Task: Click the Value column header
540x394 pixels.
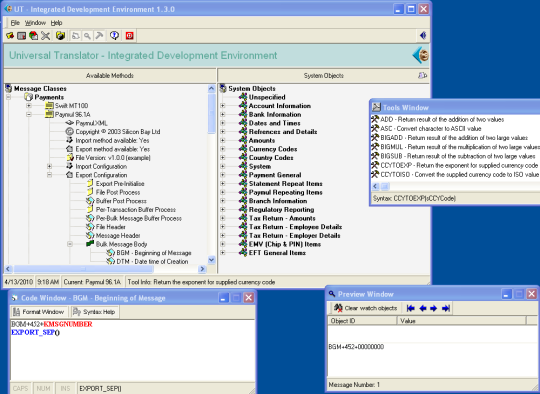Action: (x=461, y=321)
